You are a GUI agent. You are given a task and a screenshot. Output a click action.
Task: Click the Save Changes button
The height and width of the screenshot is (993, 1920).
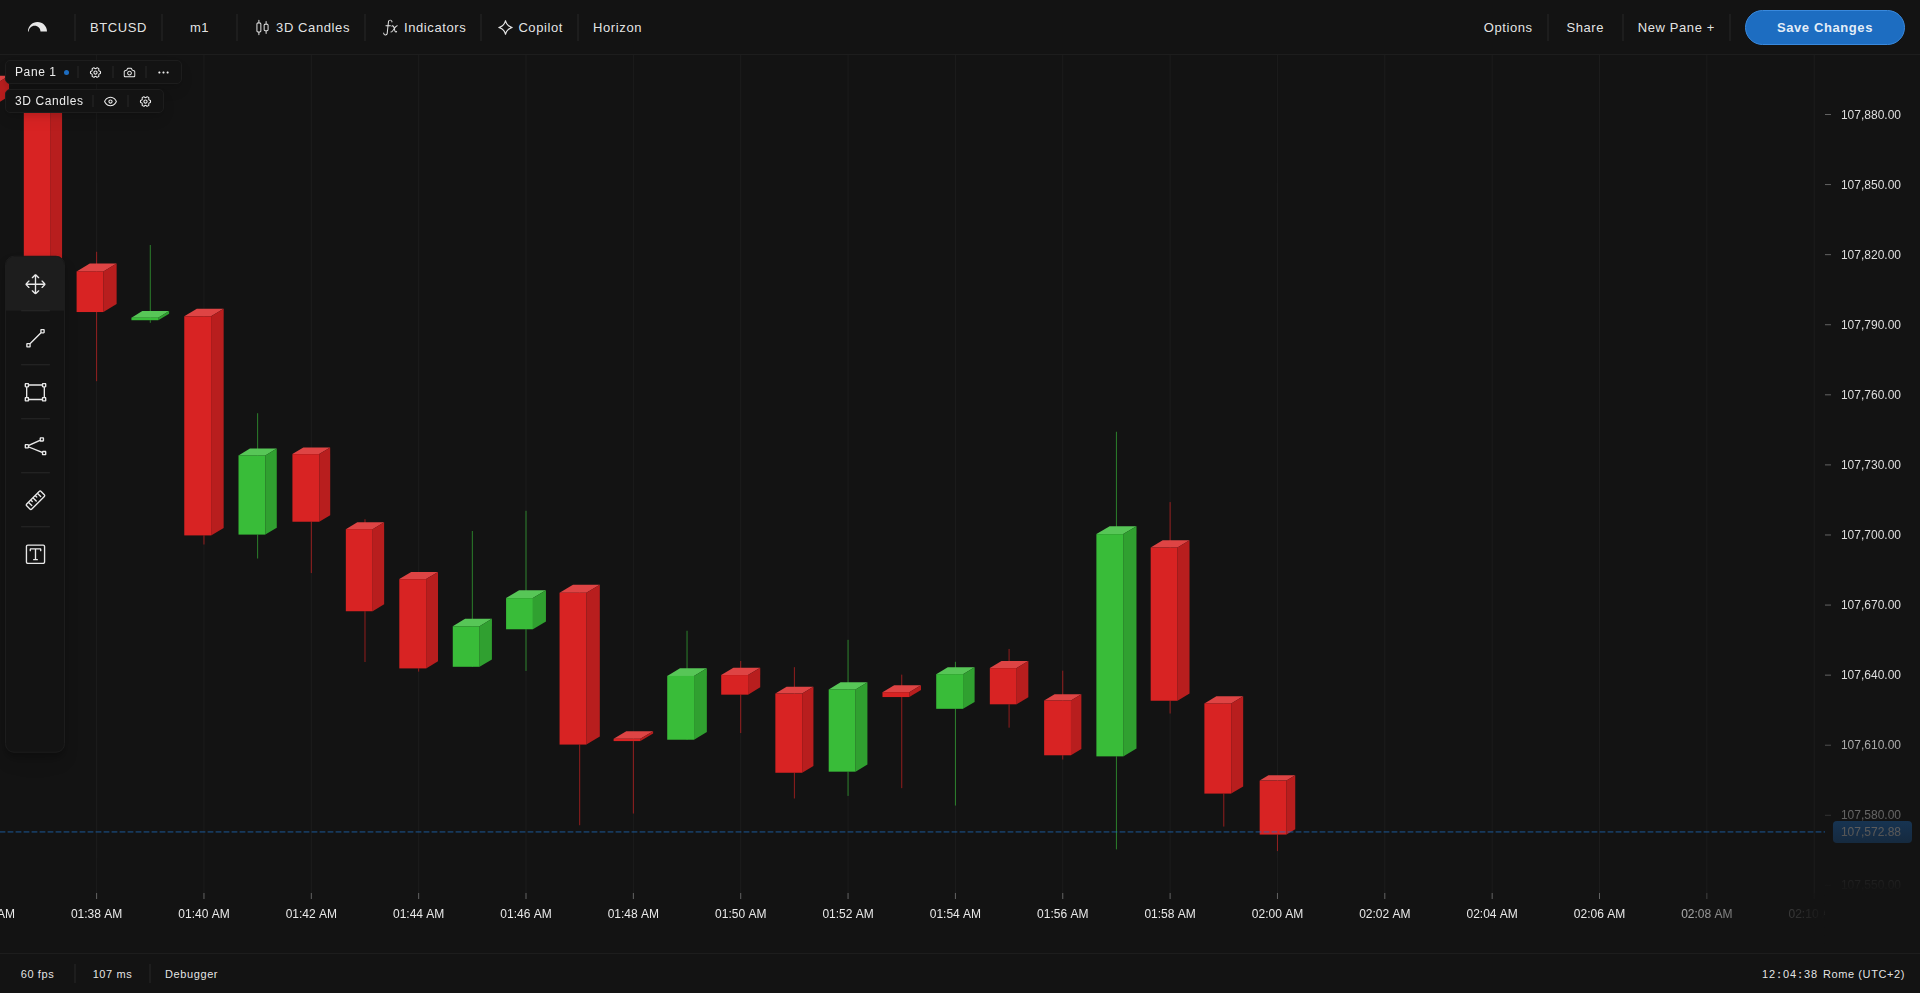(x=1824, y=27)
